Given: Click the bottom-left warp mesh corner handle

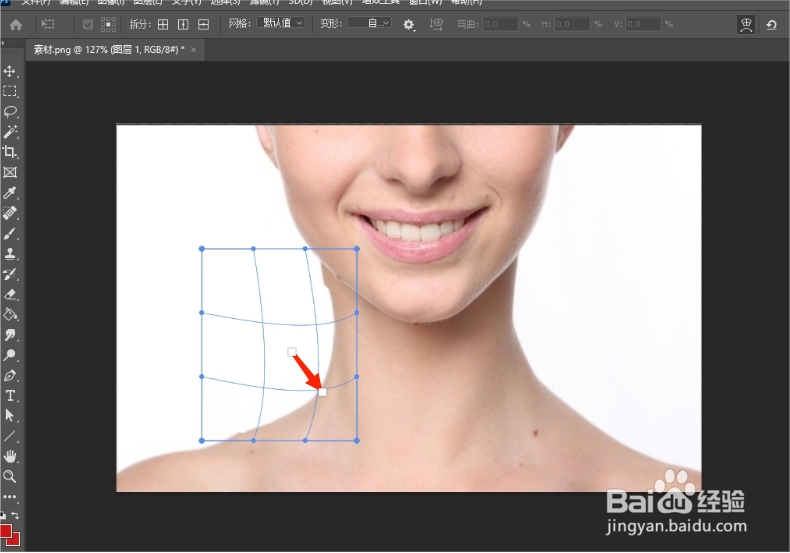Looking at the screenshot, I should click(202, 441).
